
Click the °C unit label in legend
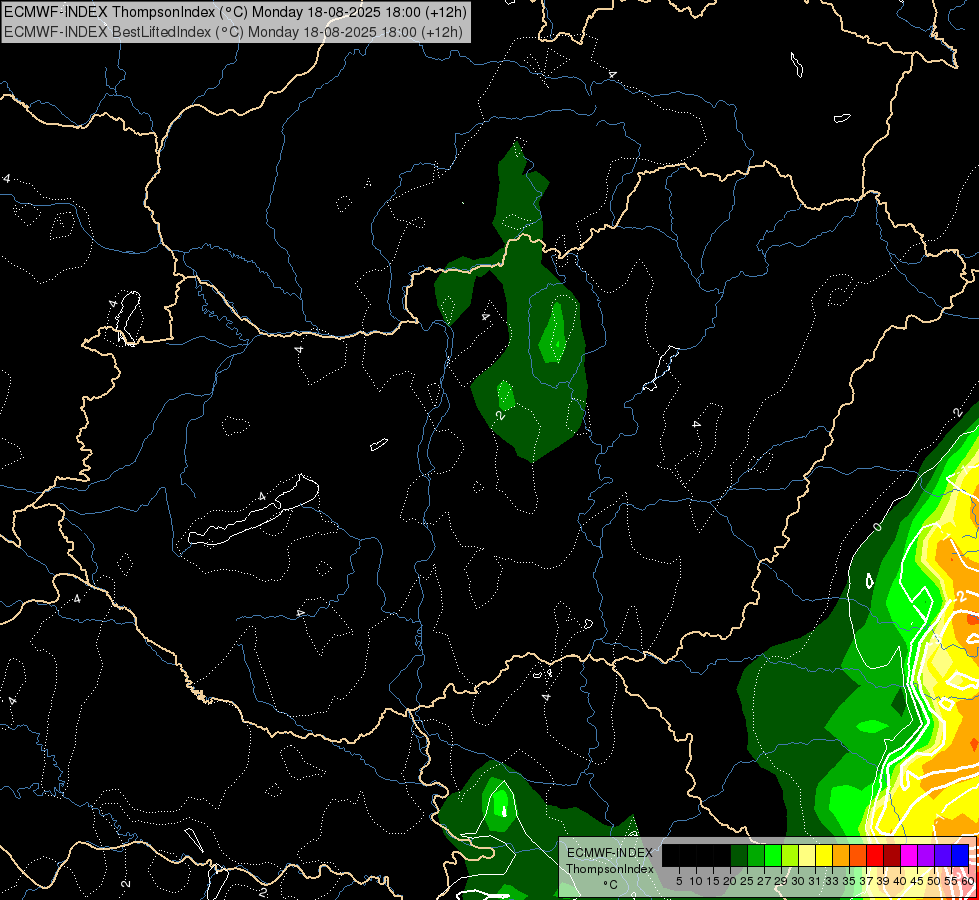pyautogui.click(x=611, y=884)
